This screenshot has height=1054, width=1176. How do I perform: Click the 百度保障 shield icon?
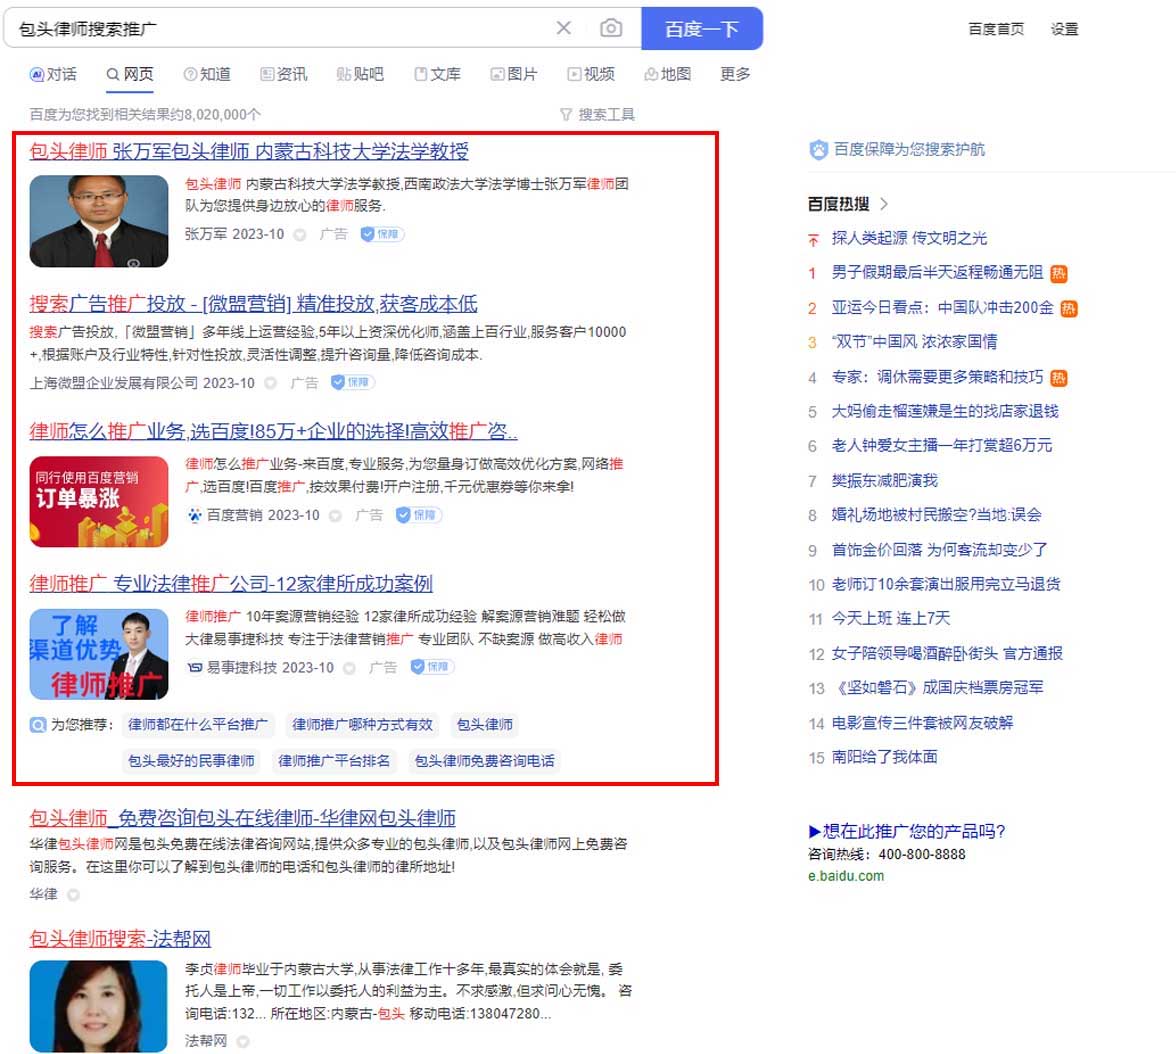(x=818, y=150)
